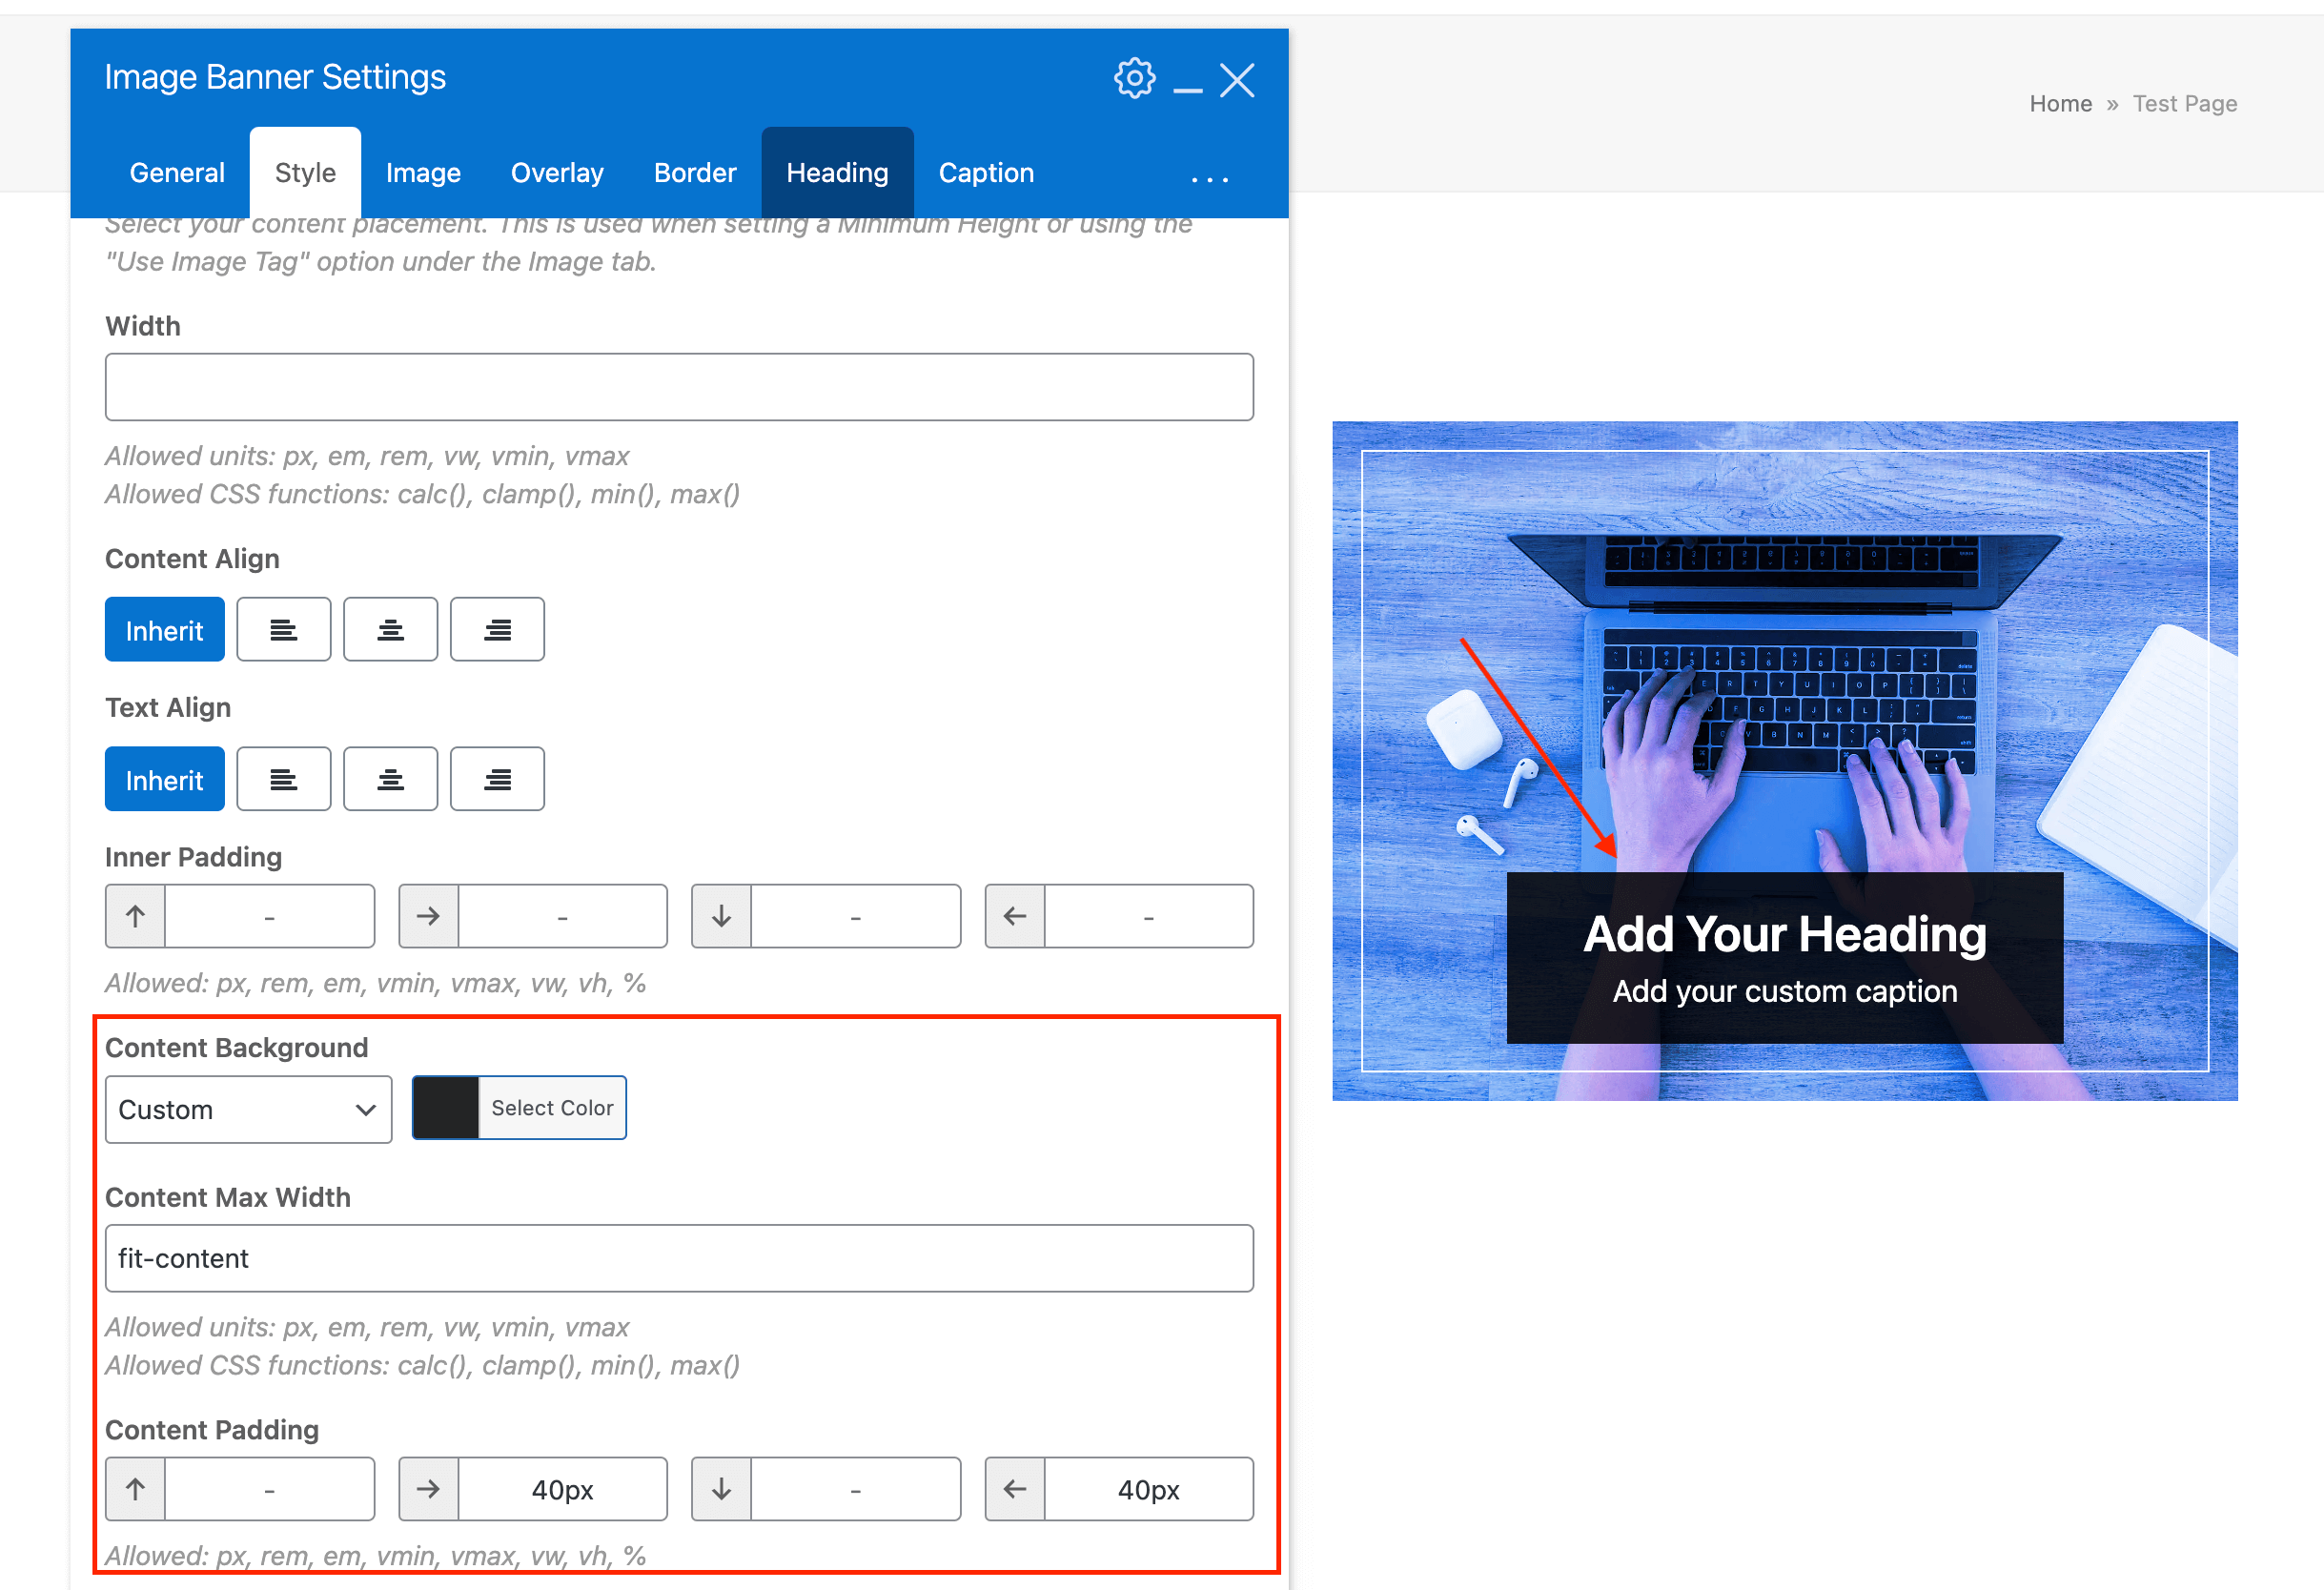Click the Inner Padding top arrow icon

135,916
